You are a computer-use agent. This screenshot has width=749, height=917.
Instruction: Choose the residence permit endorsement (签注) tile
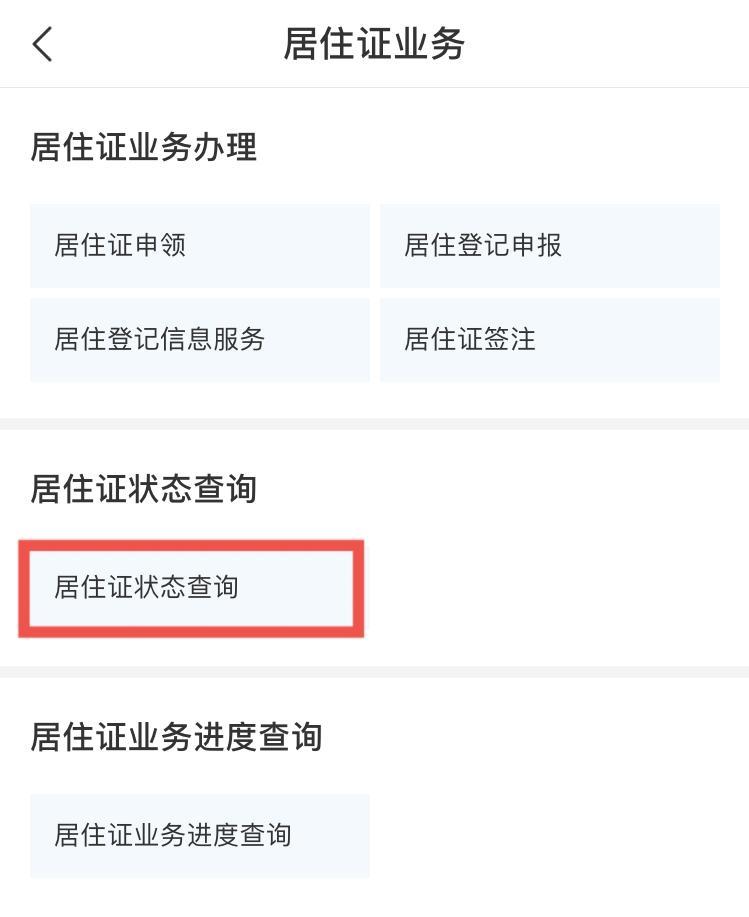pyautogui.click(x=549, y=340)
